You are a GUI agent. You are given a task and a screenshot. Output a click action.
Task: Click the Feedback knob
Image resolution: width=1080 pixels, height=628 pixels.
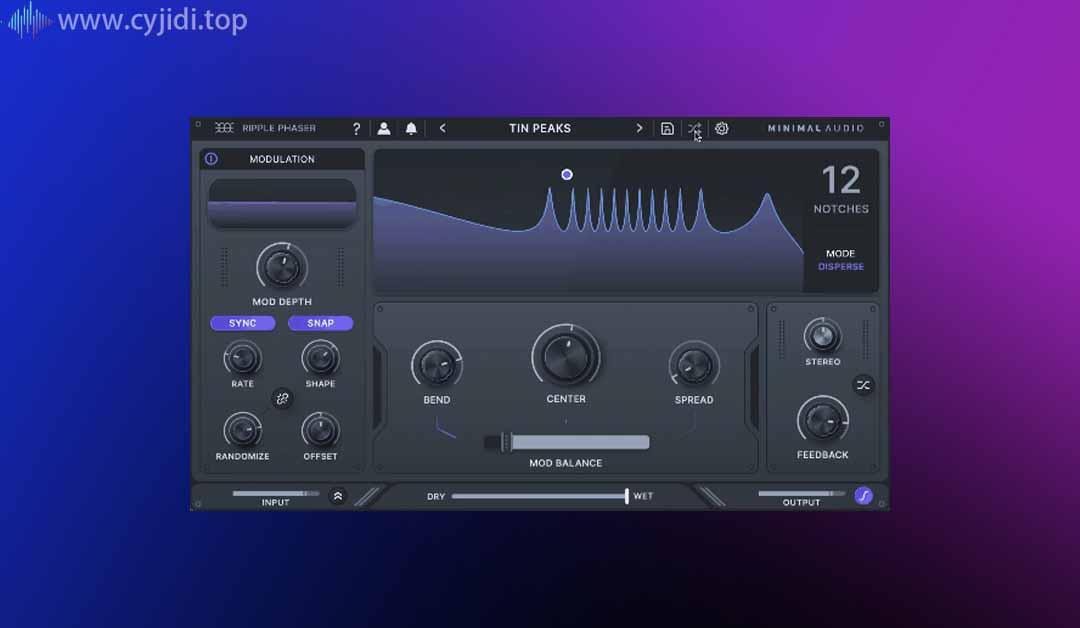tap(822, 419)
